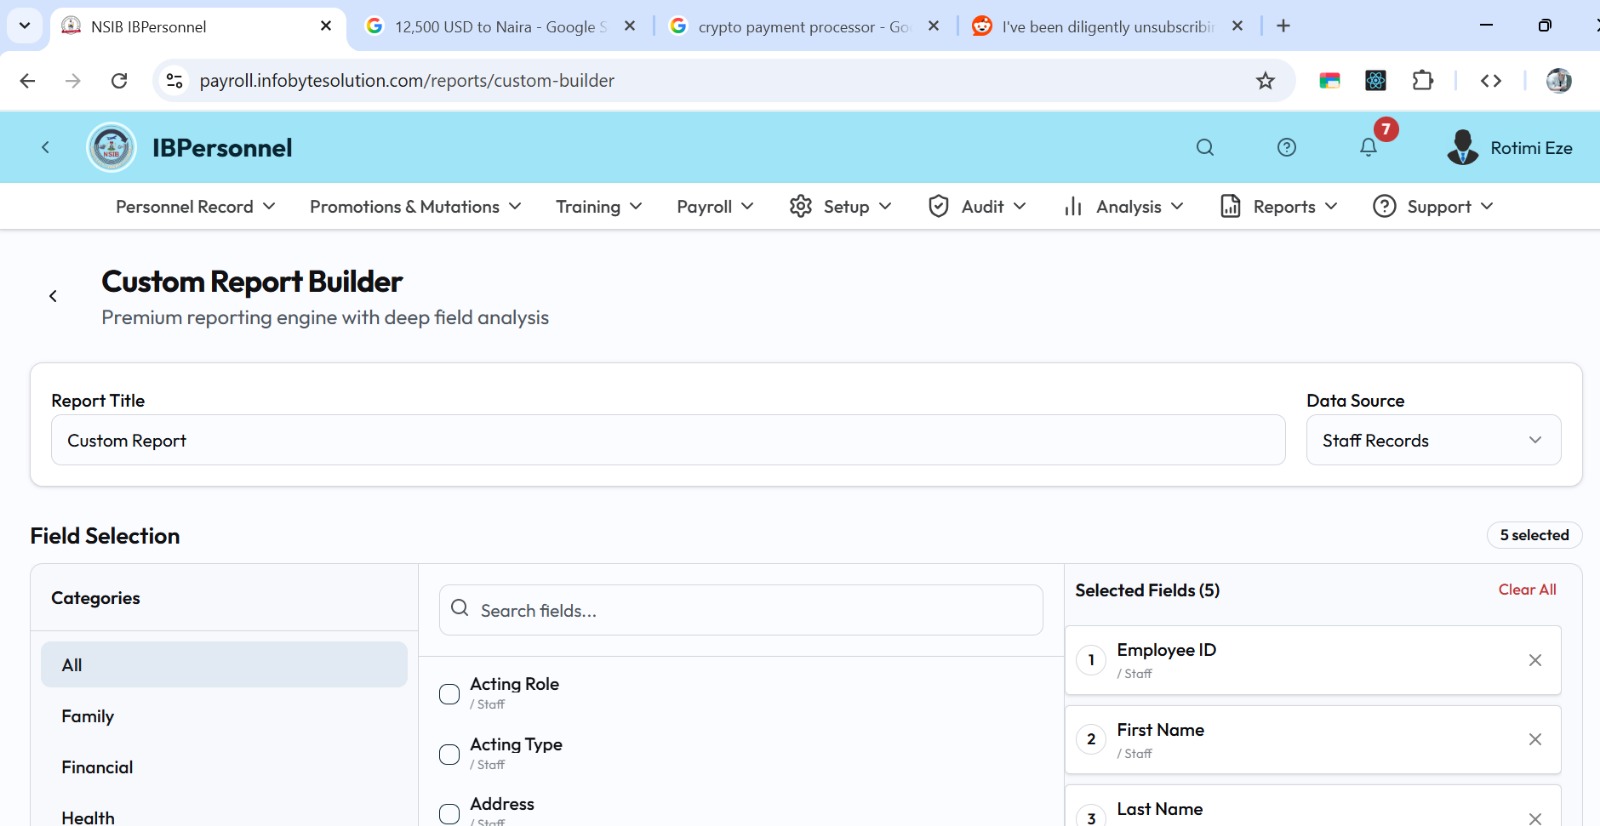Collapse the sidebar using header back chevron
The height and width of the screenshot is (826, 1600).
pos(45,148)
